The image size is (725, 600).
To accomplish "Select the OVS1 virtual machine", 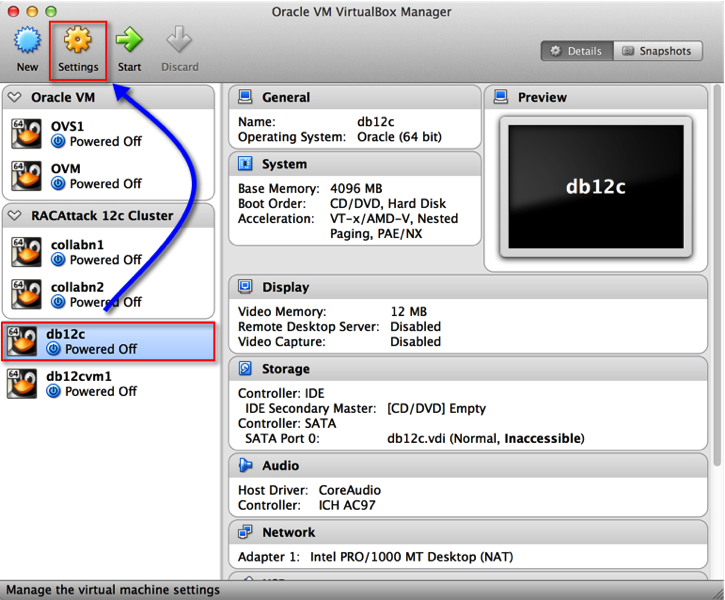I will point(108,134).
